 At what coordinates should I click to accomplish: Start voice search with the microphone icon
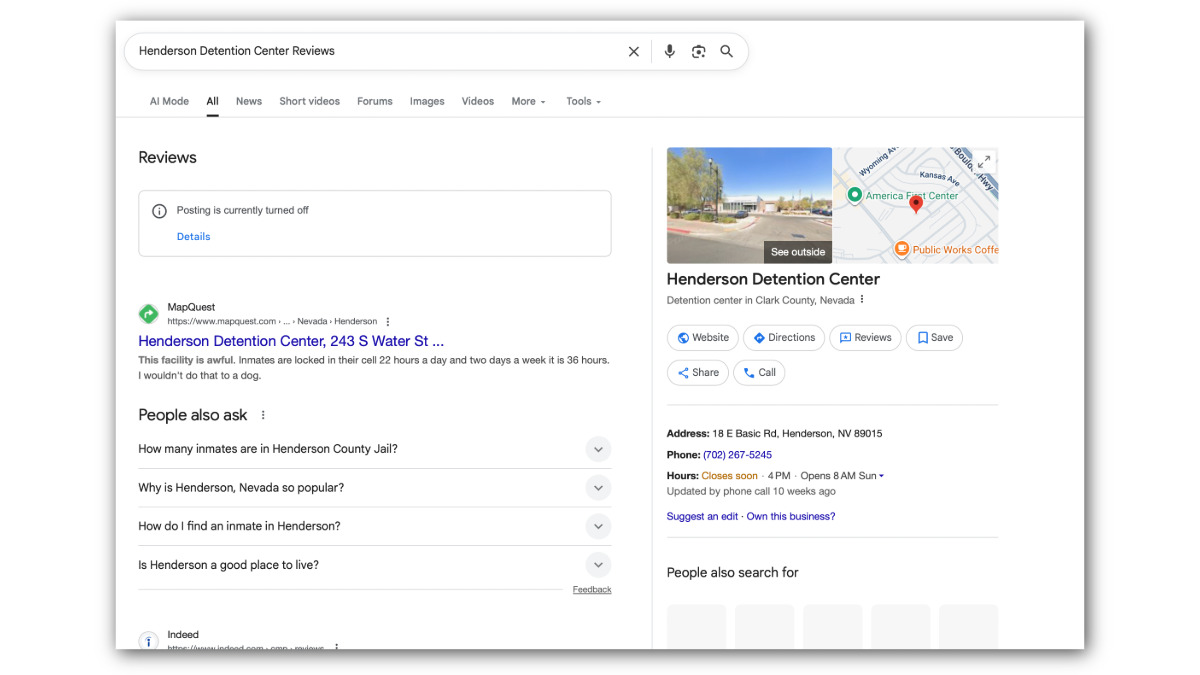(x=669, y=51)
